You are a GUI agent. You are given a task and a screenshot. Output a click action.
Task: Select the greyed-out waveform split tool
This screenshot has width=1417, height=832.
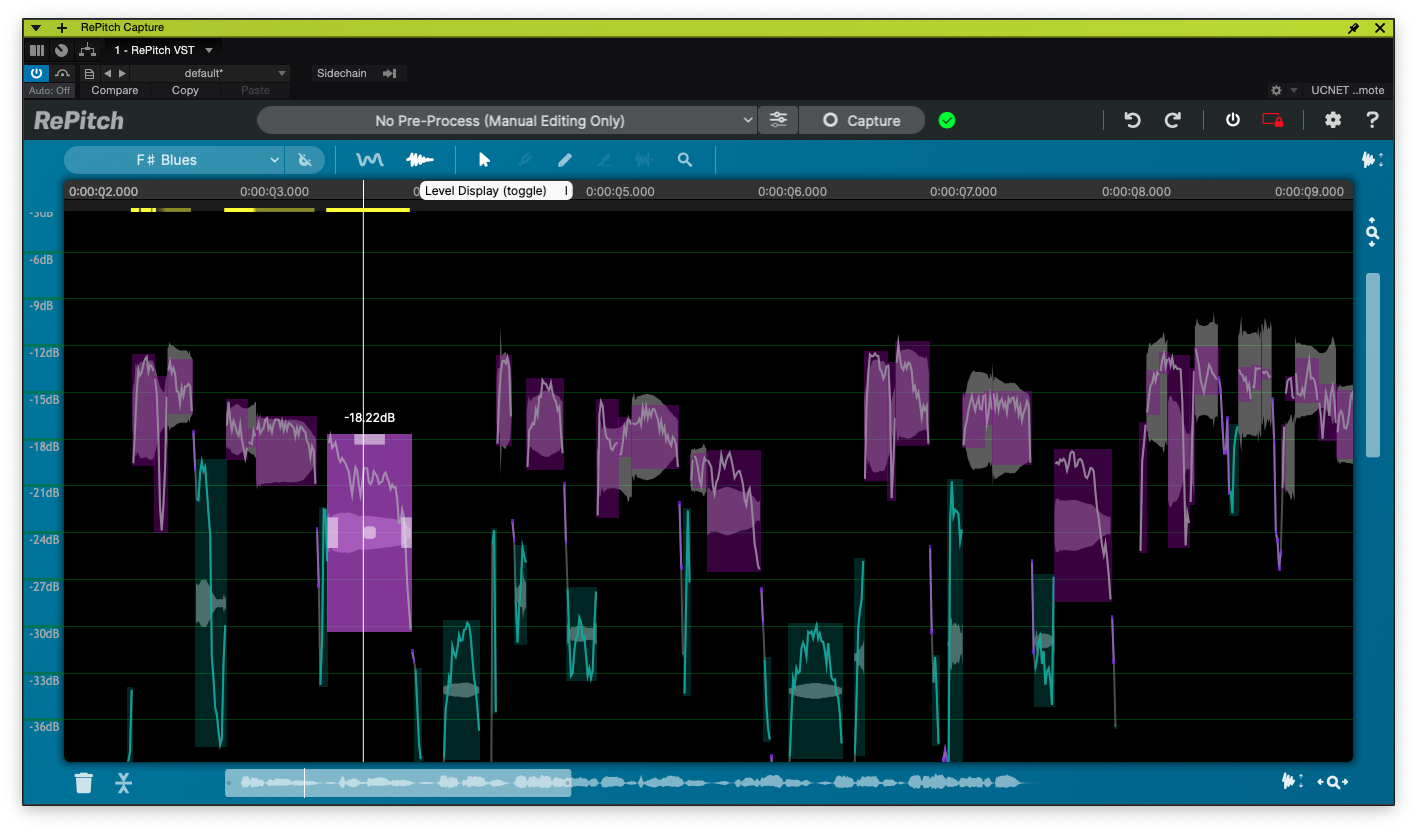point(645,160)
